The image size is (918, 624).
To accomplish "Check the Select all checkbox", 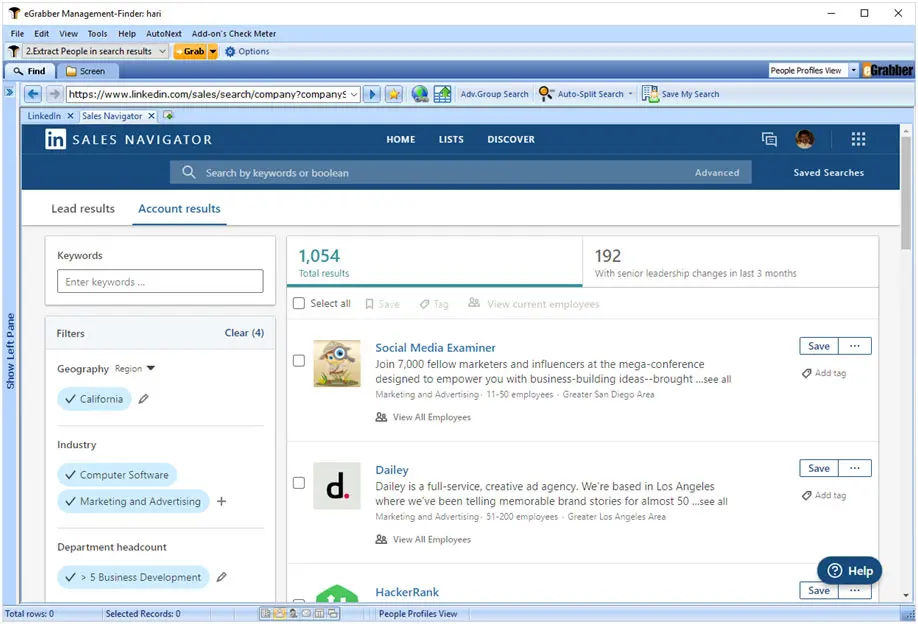I will pyautogui.click(x=299, y=303).
